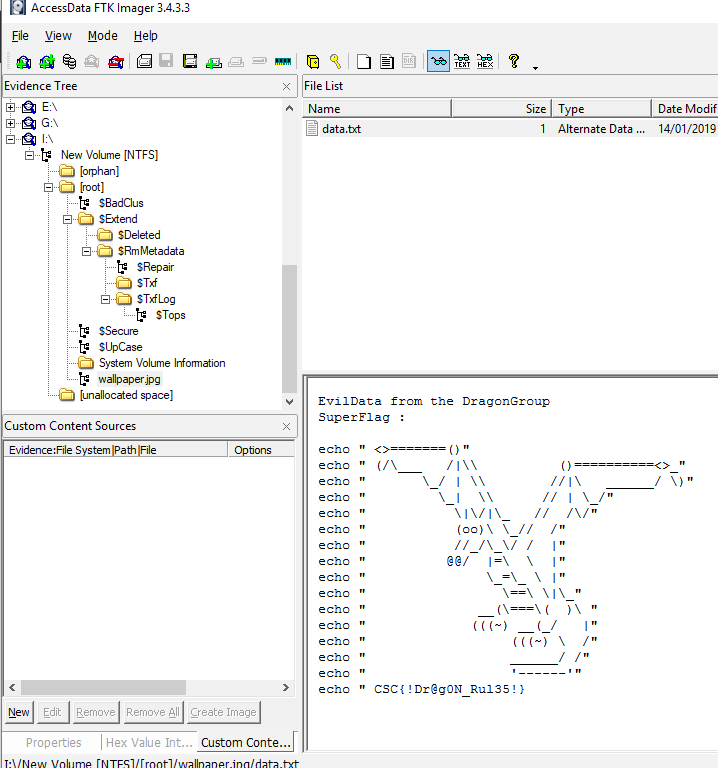Click the grayed Decrypt AD1 Image icon
The height and width of the screenshot is (768, 718).
[x=259, y=61]
